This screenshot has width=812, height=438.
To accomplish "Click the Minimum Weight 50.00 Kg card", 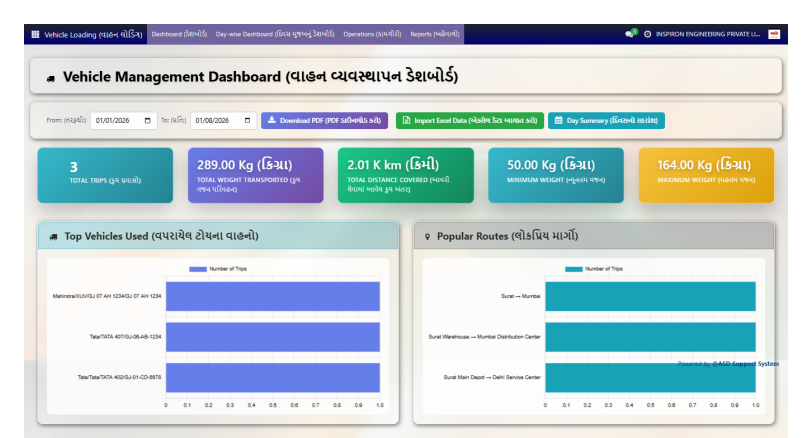I will click(x=556, y=175).
